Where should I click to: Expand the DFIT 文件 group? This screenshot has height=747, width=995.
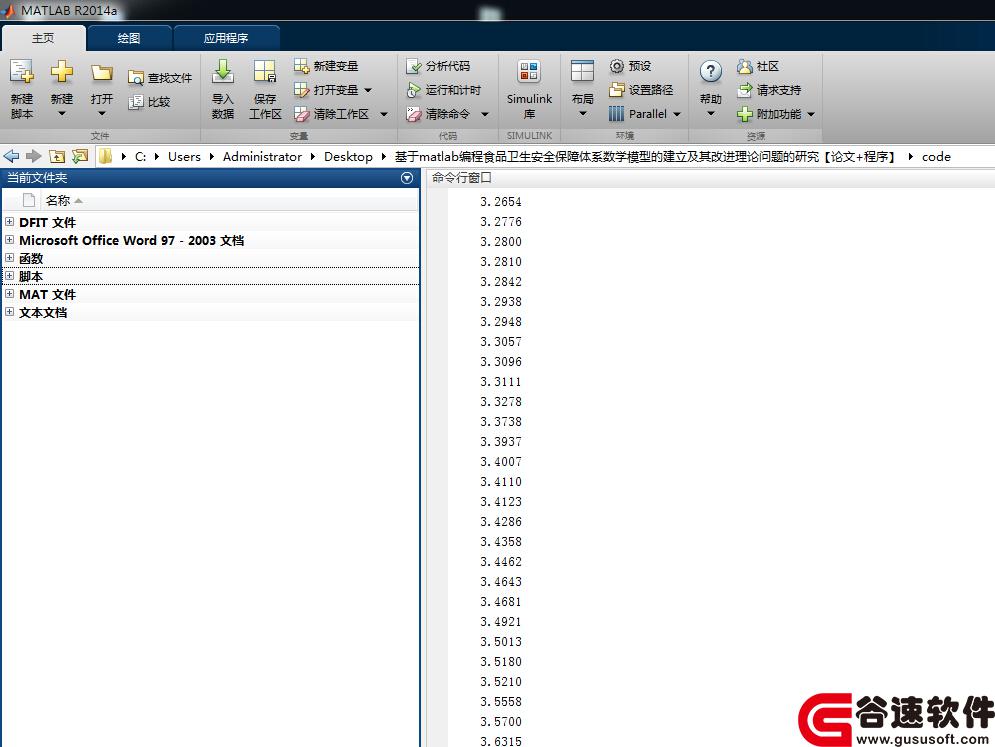click(9, 221)
